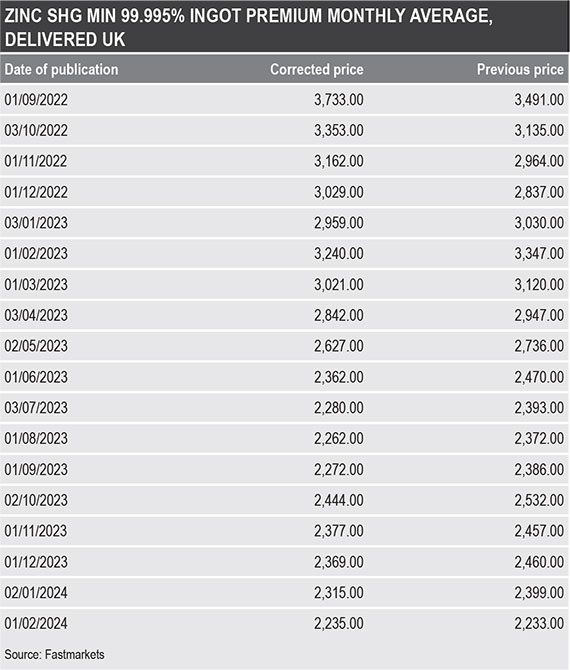
Task: Click corrected price 3,733.00
Action: pos(339,100)
